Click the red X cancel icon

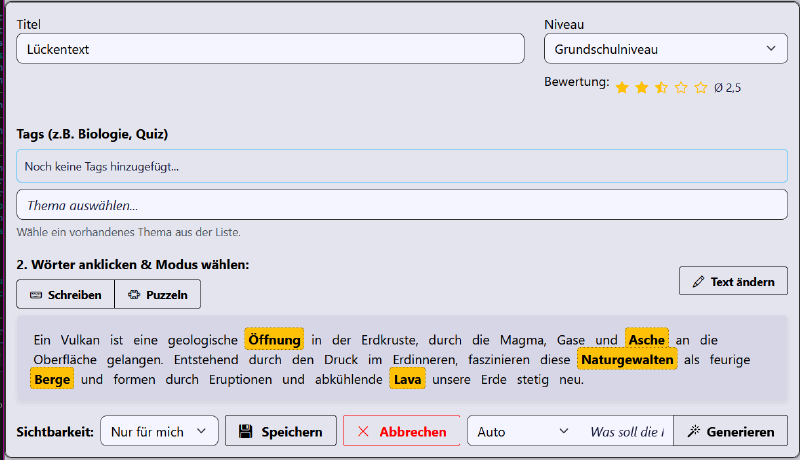coord(363,431)
